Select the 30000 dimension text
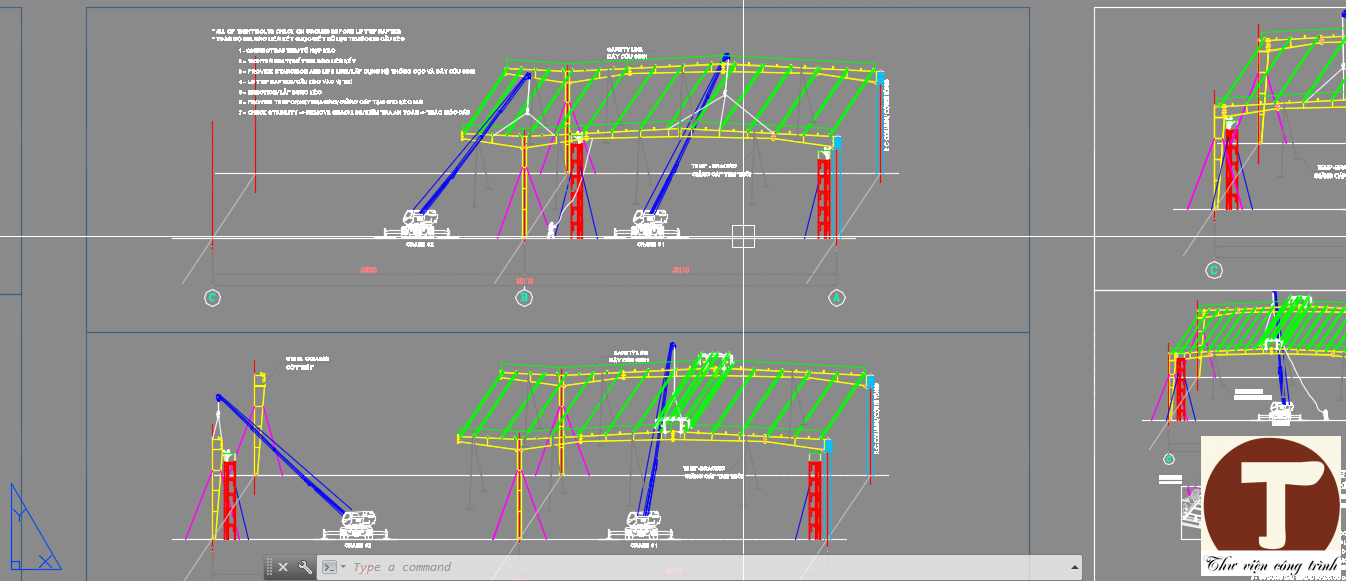Screen dimensions: 1346x581 click(x=368, y=270)
